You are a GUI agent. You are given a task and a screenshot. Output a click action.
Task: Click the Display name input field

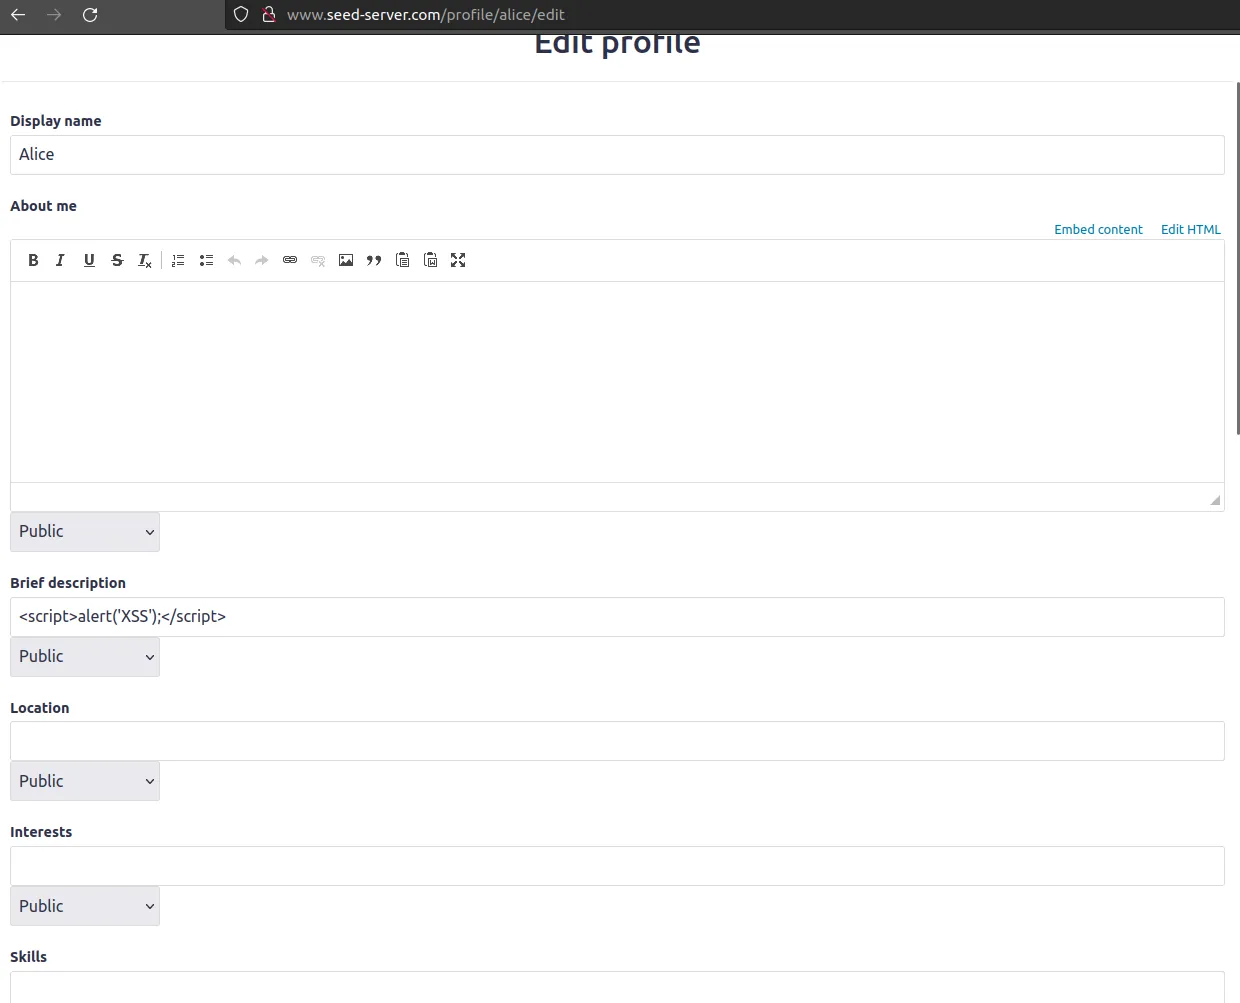coord(617,155)
